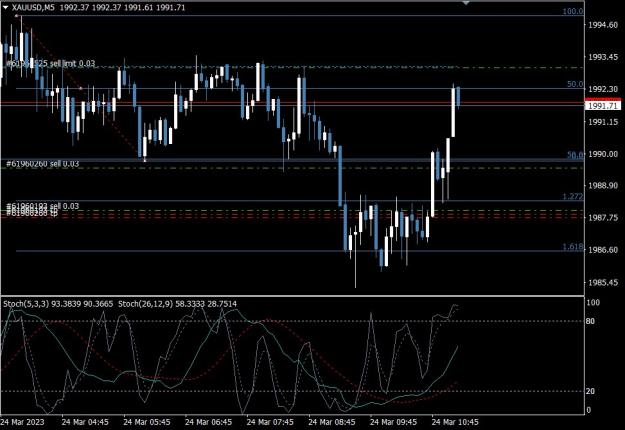Click the 100.0 Fibonacci level label
The height and width of the screenshot is (430, 625).
[573, 11]
